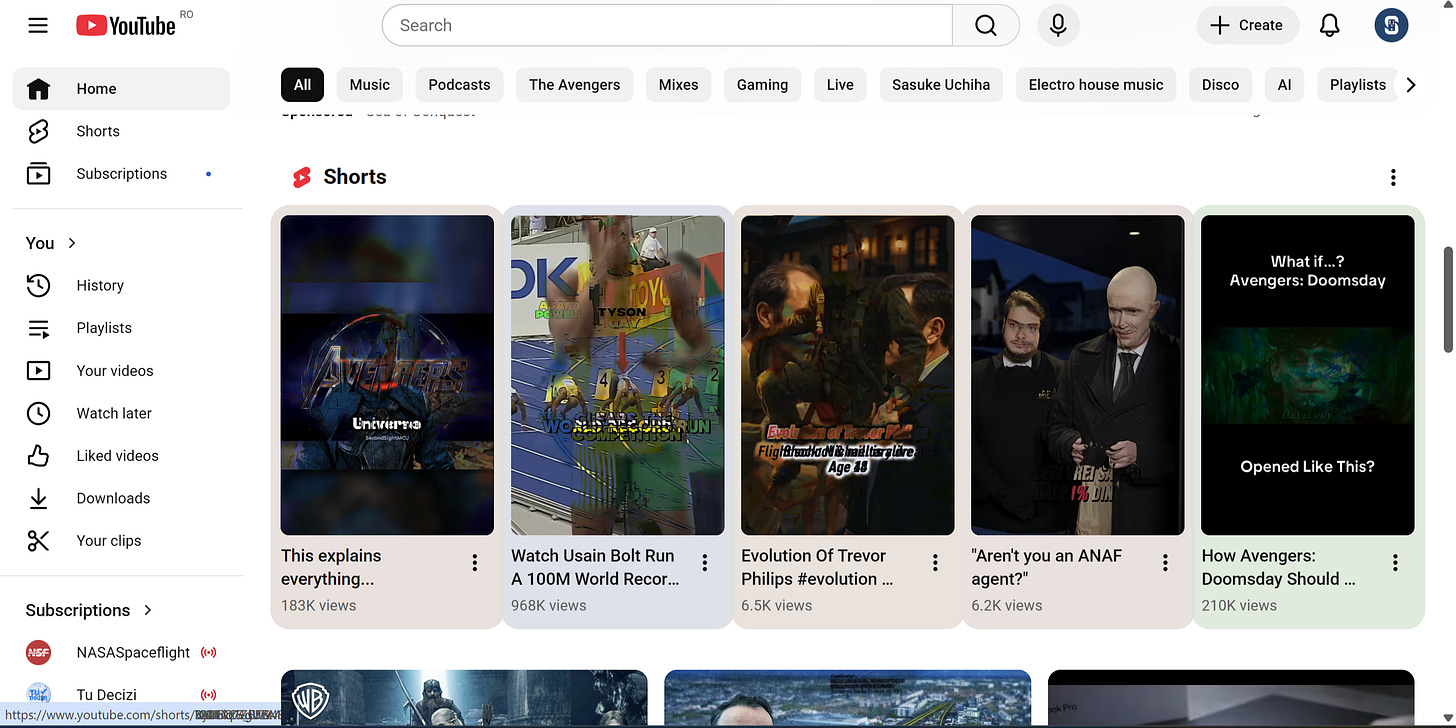The height and width of the screenshot is (728, 1456).
Task: Expand the You section chevron
Action: 72,243
